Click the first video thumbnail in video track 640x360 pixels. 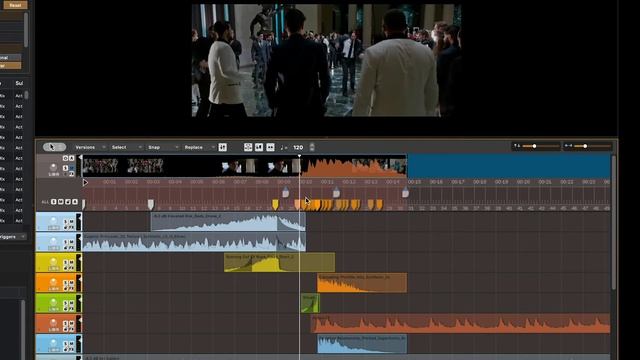(x=100, y=166)
